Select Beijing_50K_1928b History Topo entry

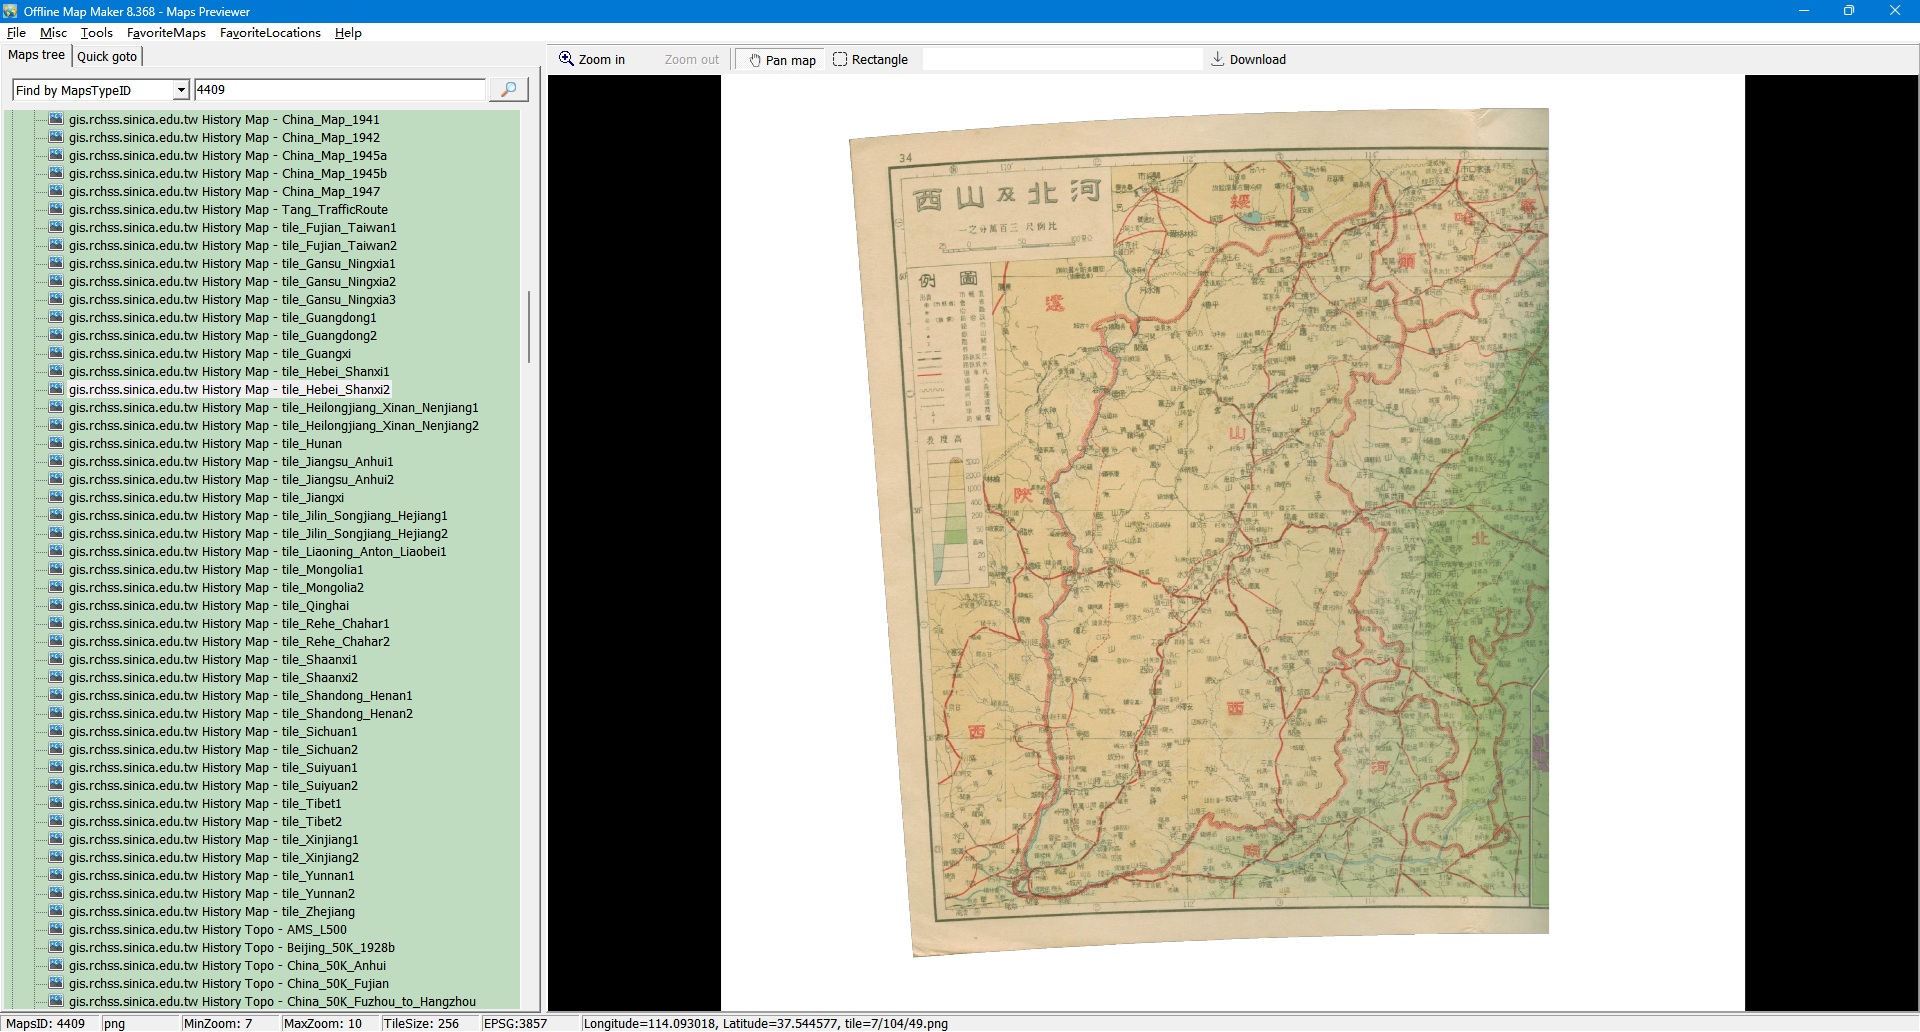pos(231,948)
